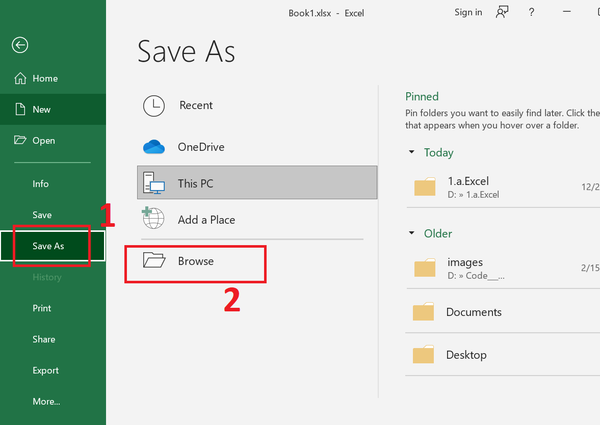The height and width of the screenshot is (425, 600).
Task: Collapse the Older group arrow
Action: pos(412,233)
